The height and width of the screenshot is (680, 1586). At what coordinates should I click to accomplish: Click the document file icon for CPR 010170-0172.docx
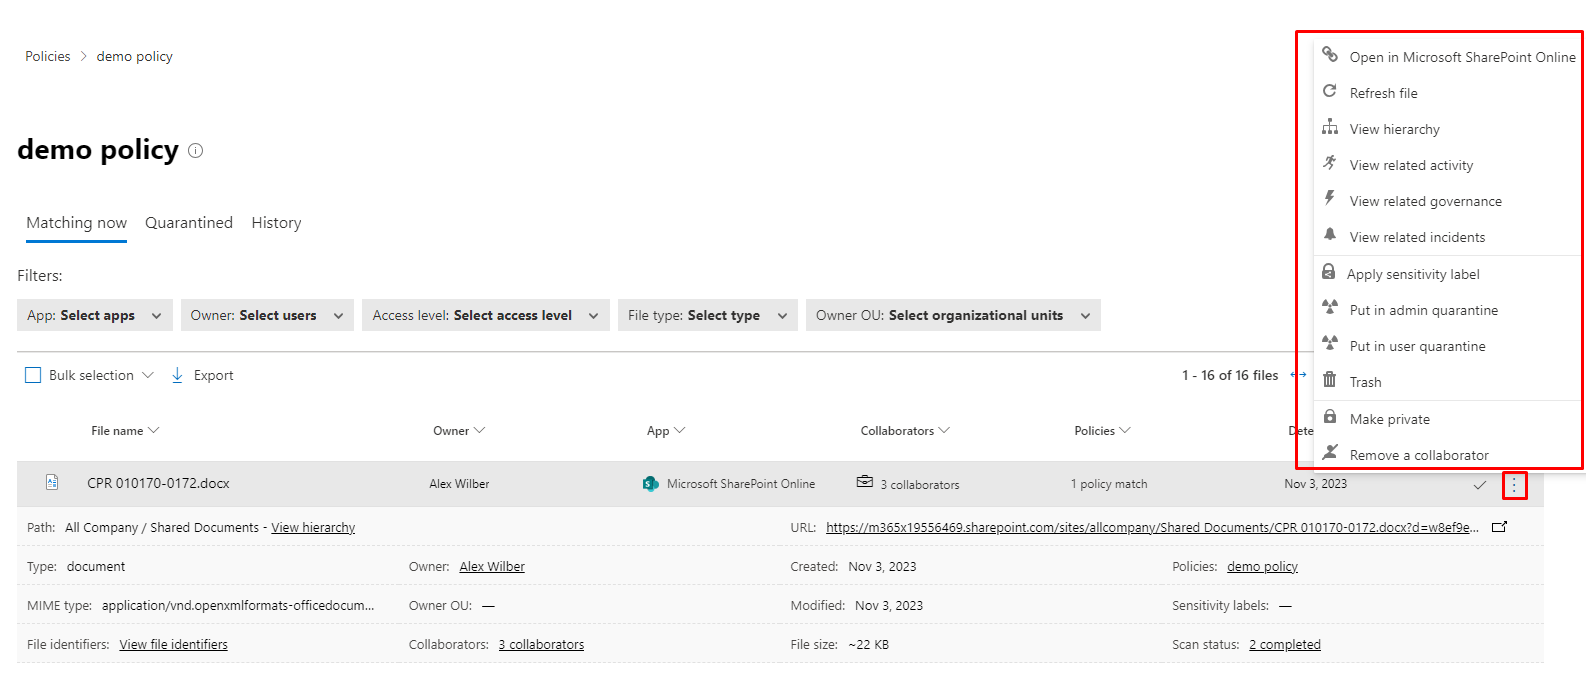[x=52, y=483]
